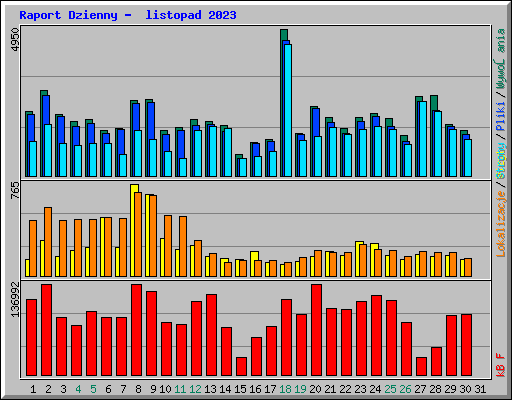Click the 'Strony' legend label
Viewport: 512px width, 400px height.
pos(500,161)
